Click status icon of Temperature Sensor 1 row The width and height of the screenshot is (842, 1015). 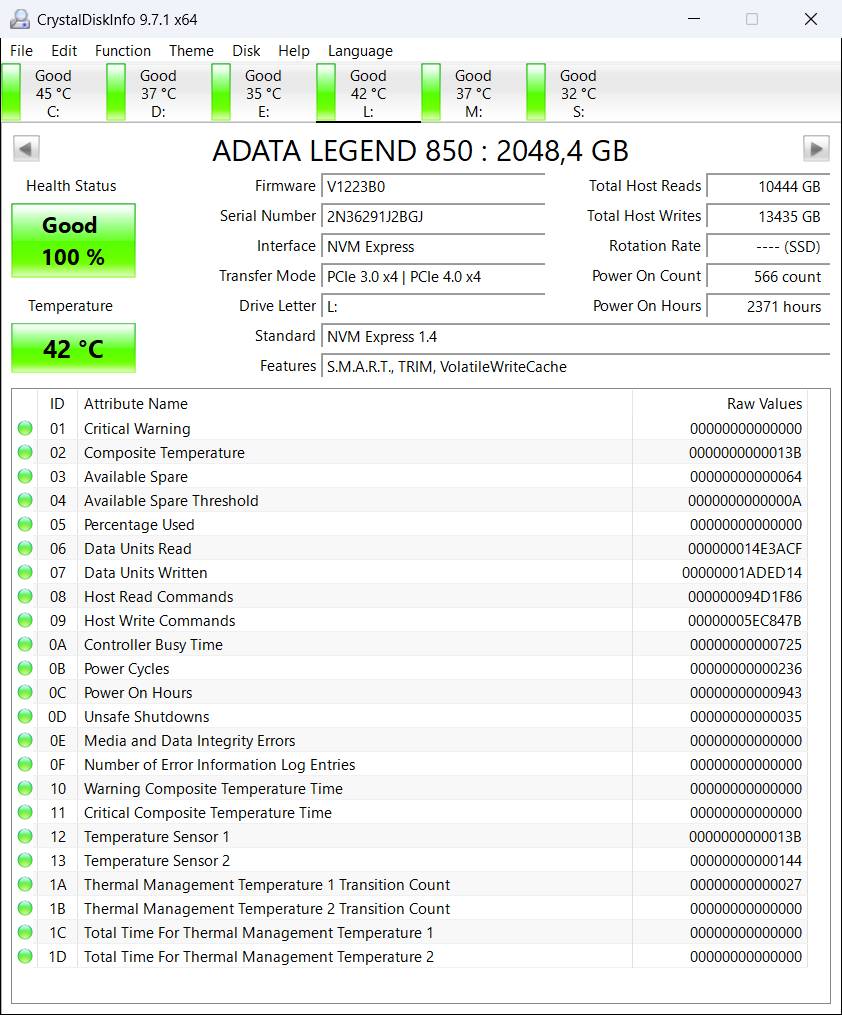(25, 836)
